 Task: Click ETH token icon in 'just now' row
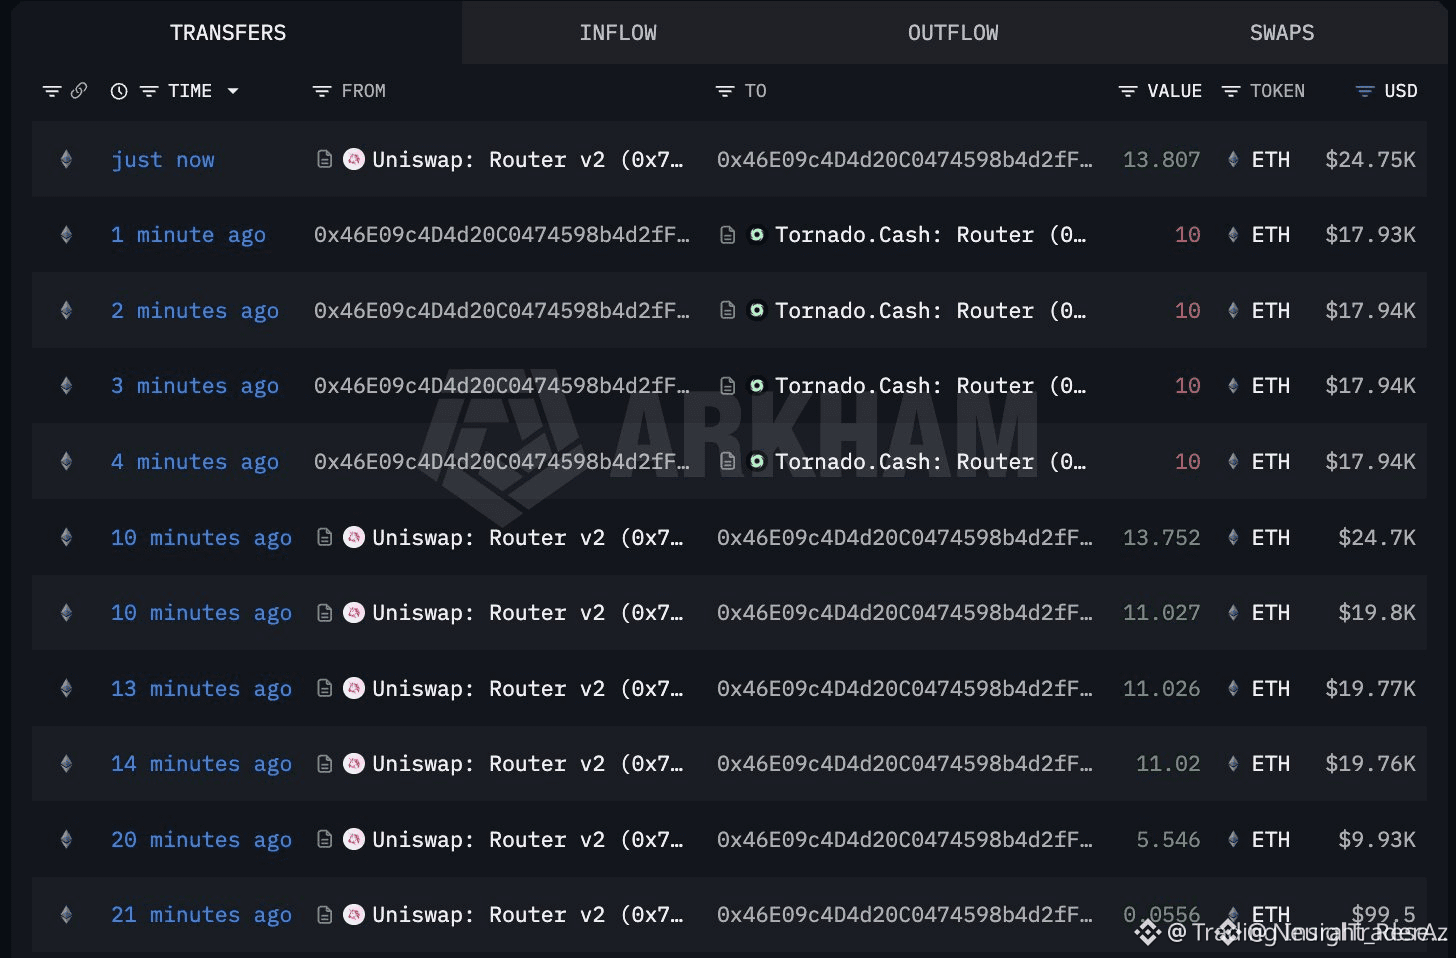[1233, 159]
